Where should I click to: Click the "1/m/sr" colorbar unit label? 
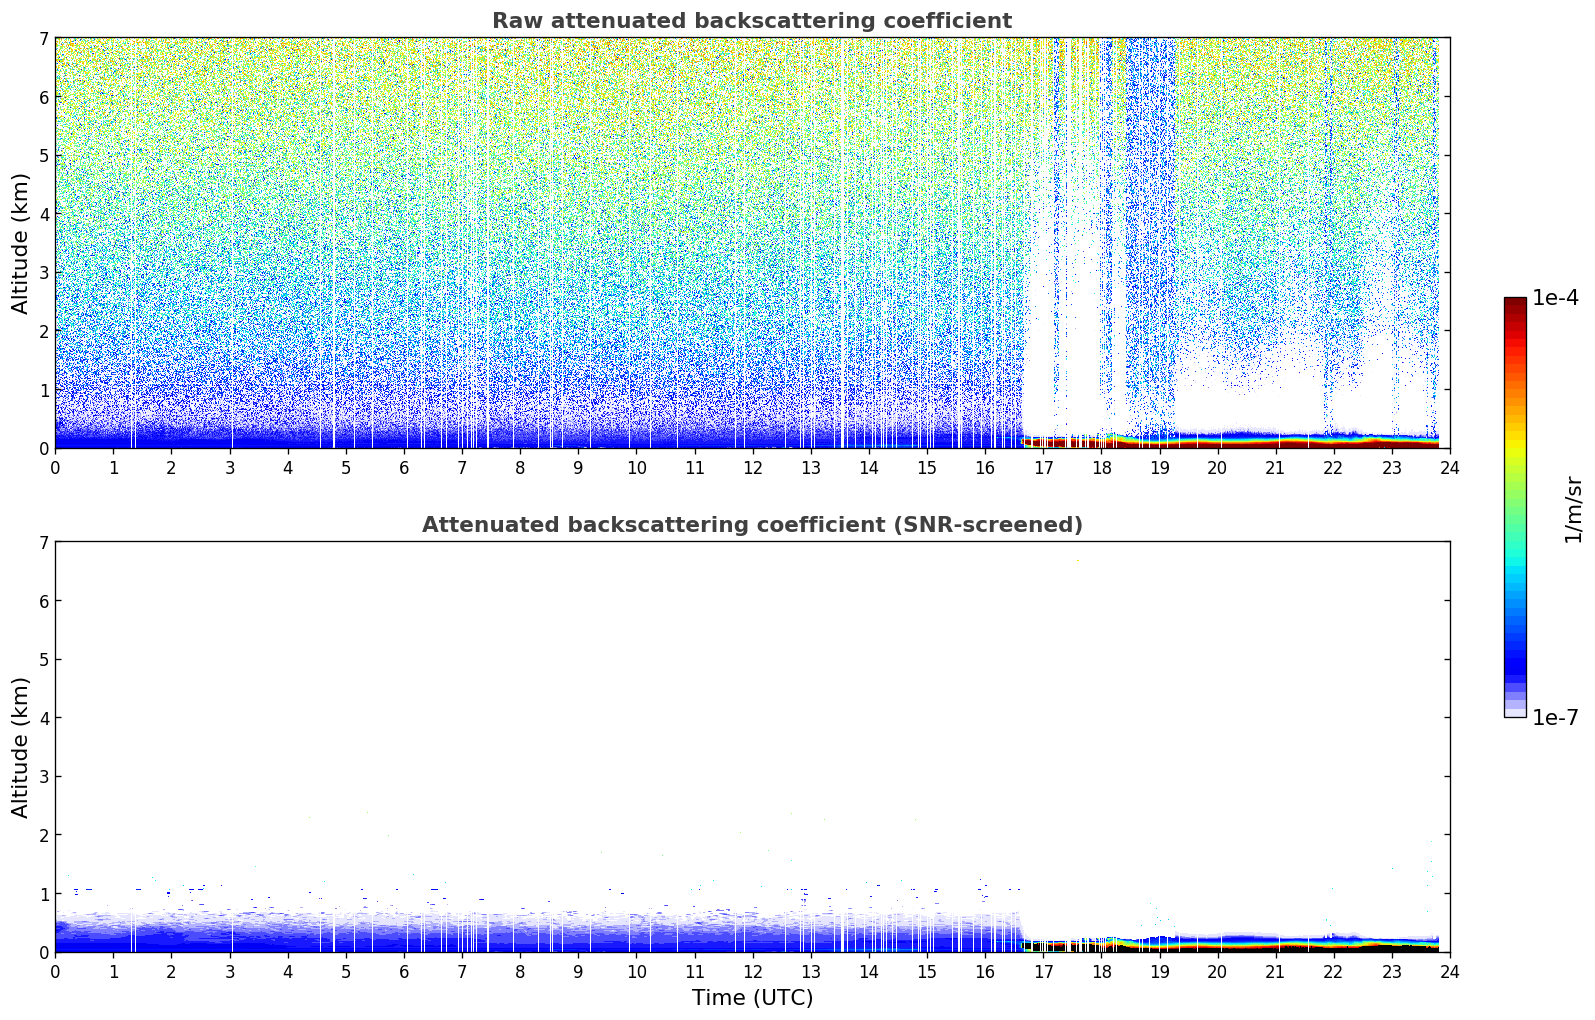point(1573,508)
